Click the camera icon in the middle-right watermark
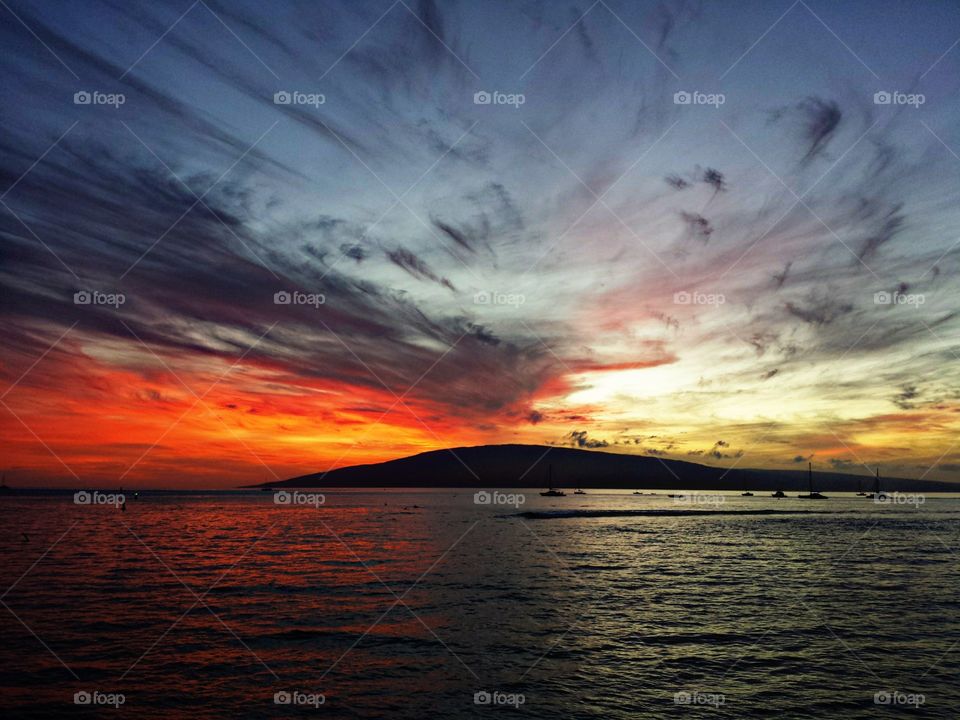The image size is (960, 720). tap(885, 299)
